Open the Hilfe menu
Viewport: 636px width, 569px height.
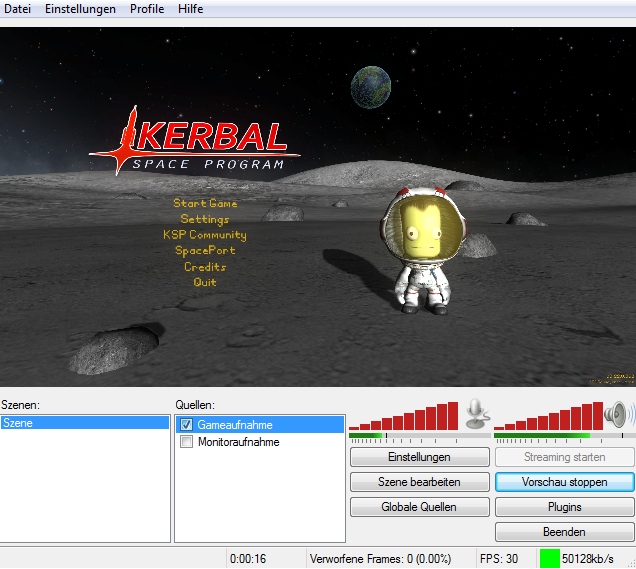(x=190, y=9)
